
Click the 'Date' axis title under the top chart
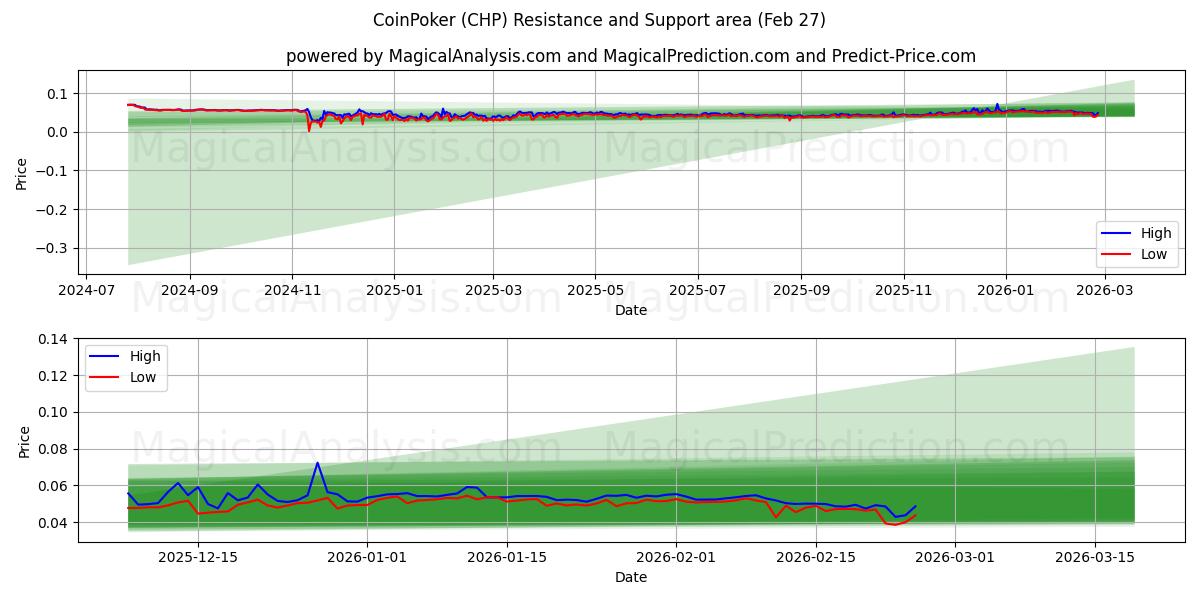tap(631, 310)
